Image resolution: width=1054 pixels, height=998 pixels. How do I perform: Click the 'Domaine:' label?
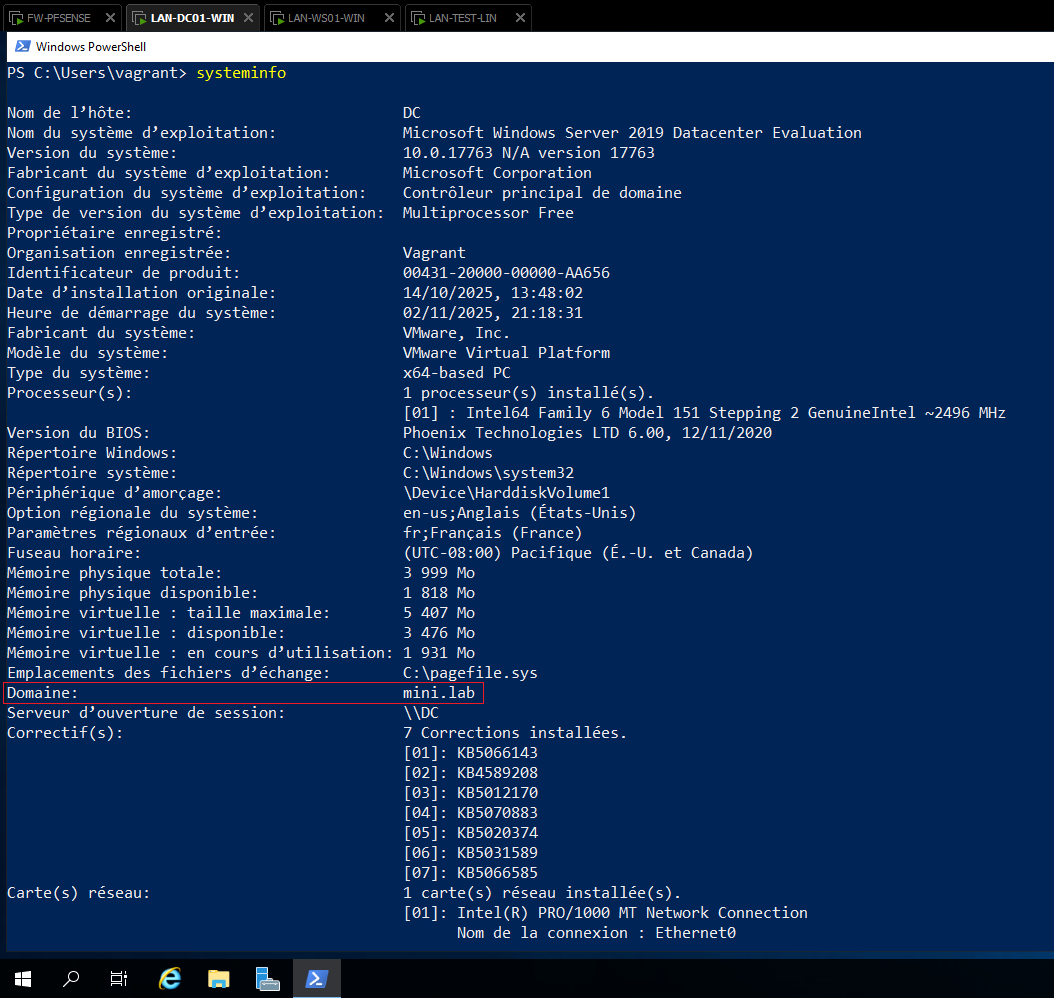click(x=42, y=693)
